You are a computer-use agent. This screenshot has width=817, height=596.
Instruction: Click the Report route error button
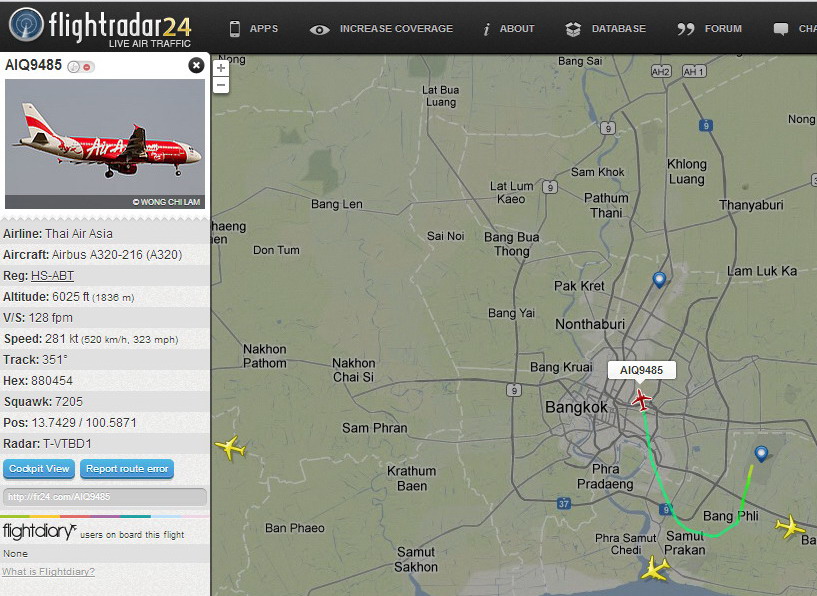click(x=127, y=469)
